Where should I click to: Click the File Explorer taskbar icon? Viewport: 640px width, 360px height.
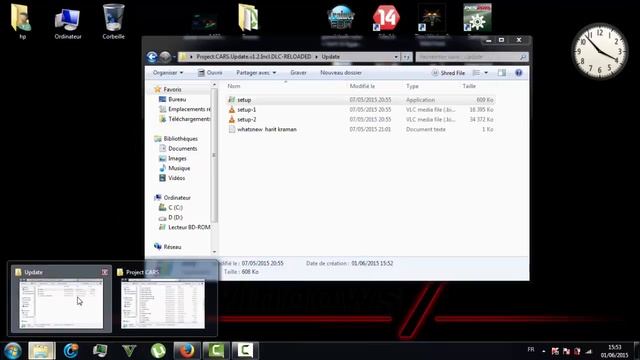click(42, 351)
